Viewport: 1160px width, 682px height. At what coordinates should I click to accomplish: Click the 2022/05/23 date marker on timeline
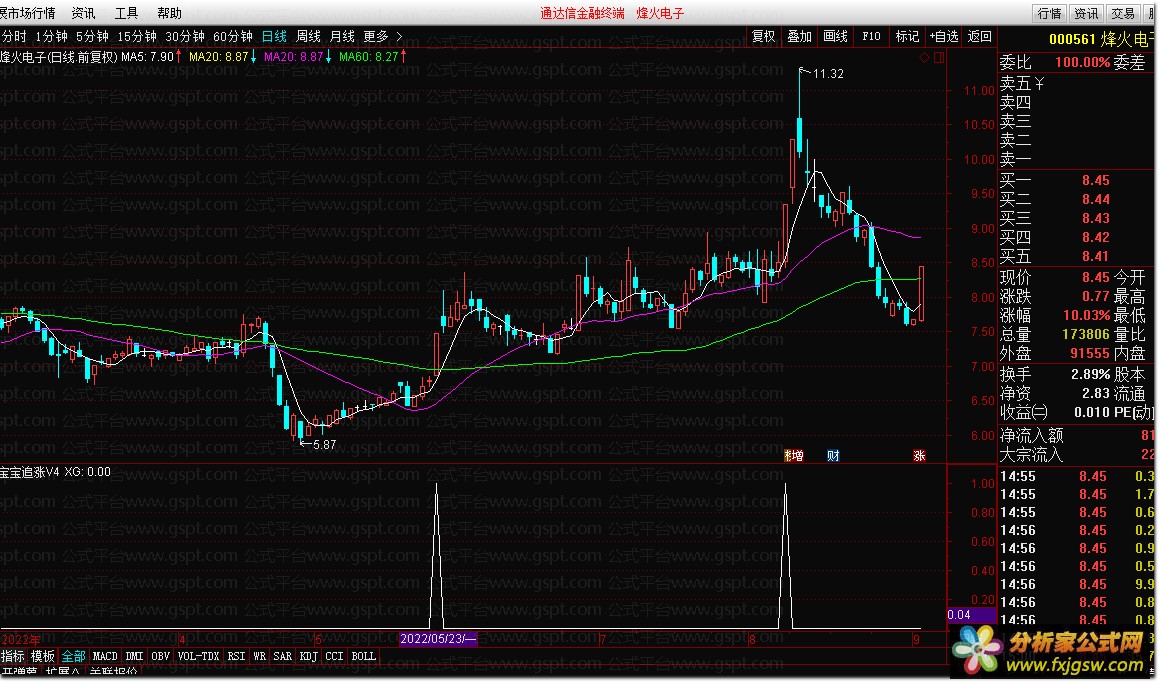coord(438,639)
